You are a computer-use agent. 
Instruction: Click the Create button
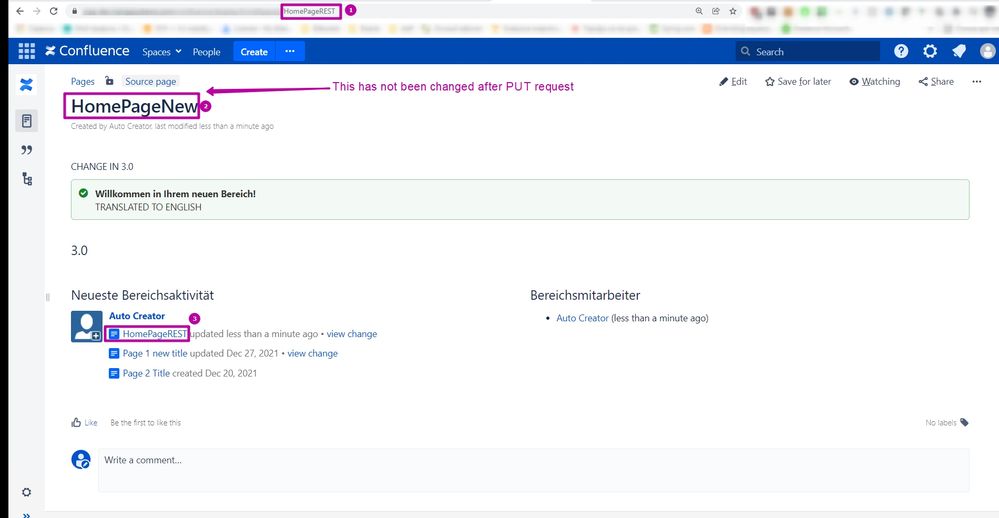point(254,52)
